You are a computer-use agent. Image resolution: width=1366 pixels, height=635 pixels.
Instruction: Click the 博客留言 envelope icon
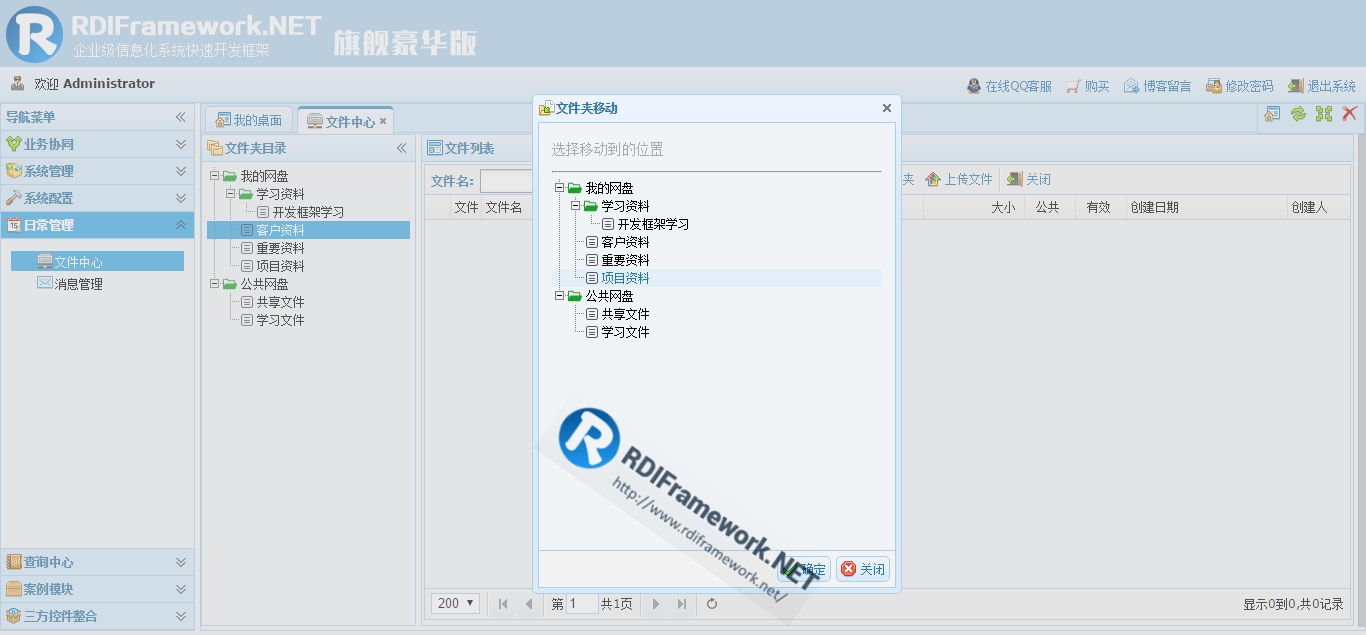(x=1132, y=86)
